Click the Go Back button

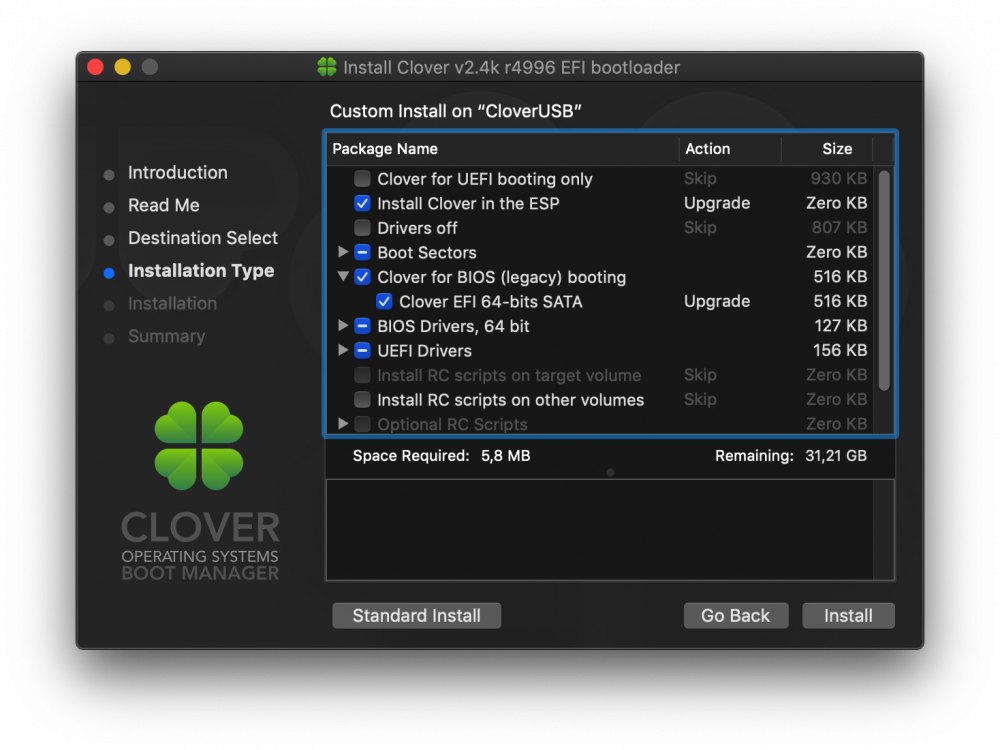[736, 615]
